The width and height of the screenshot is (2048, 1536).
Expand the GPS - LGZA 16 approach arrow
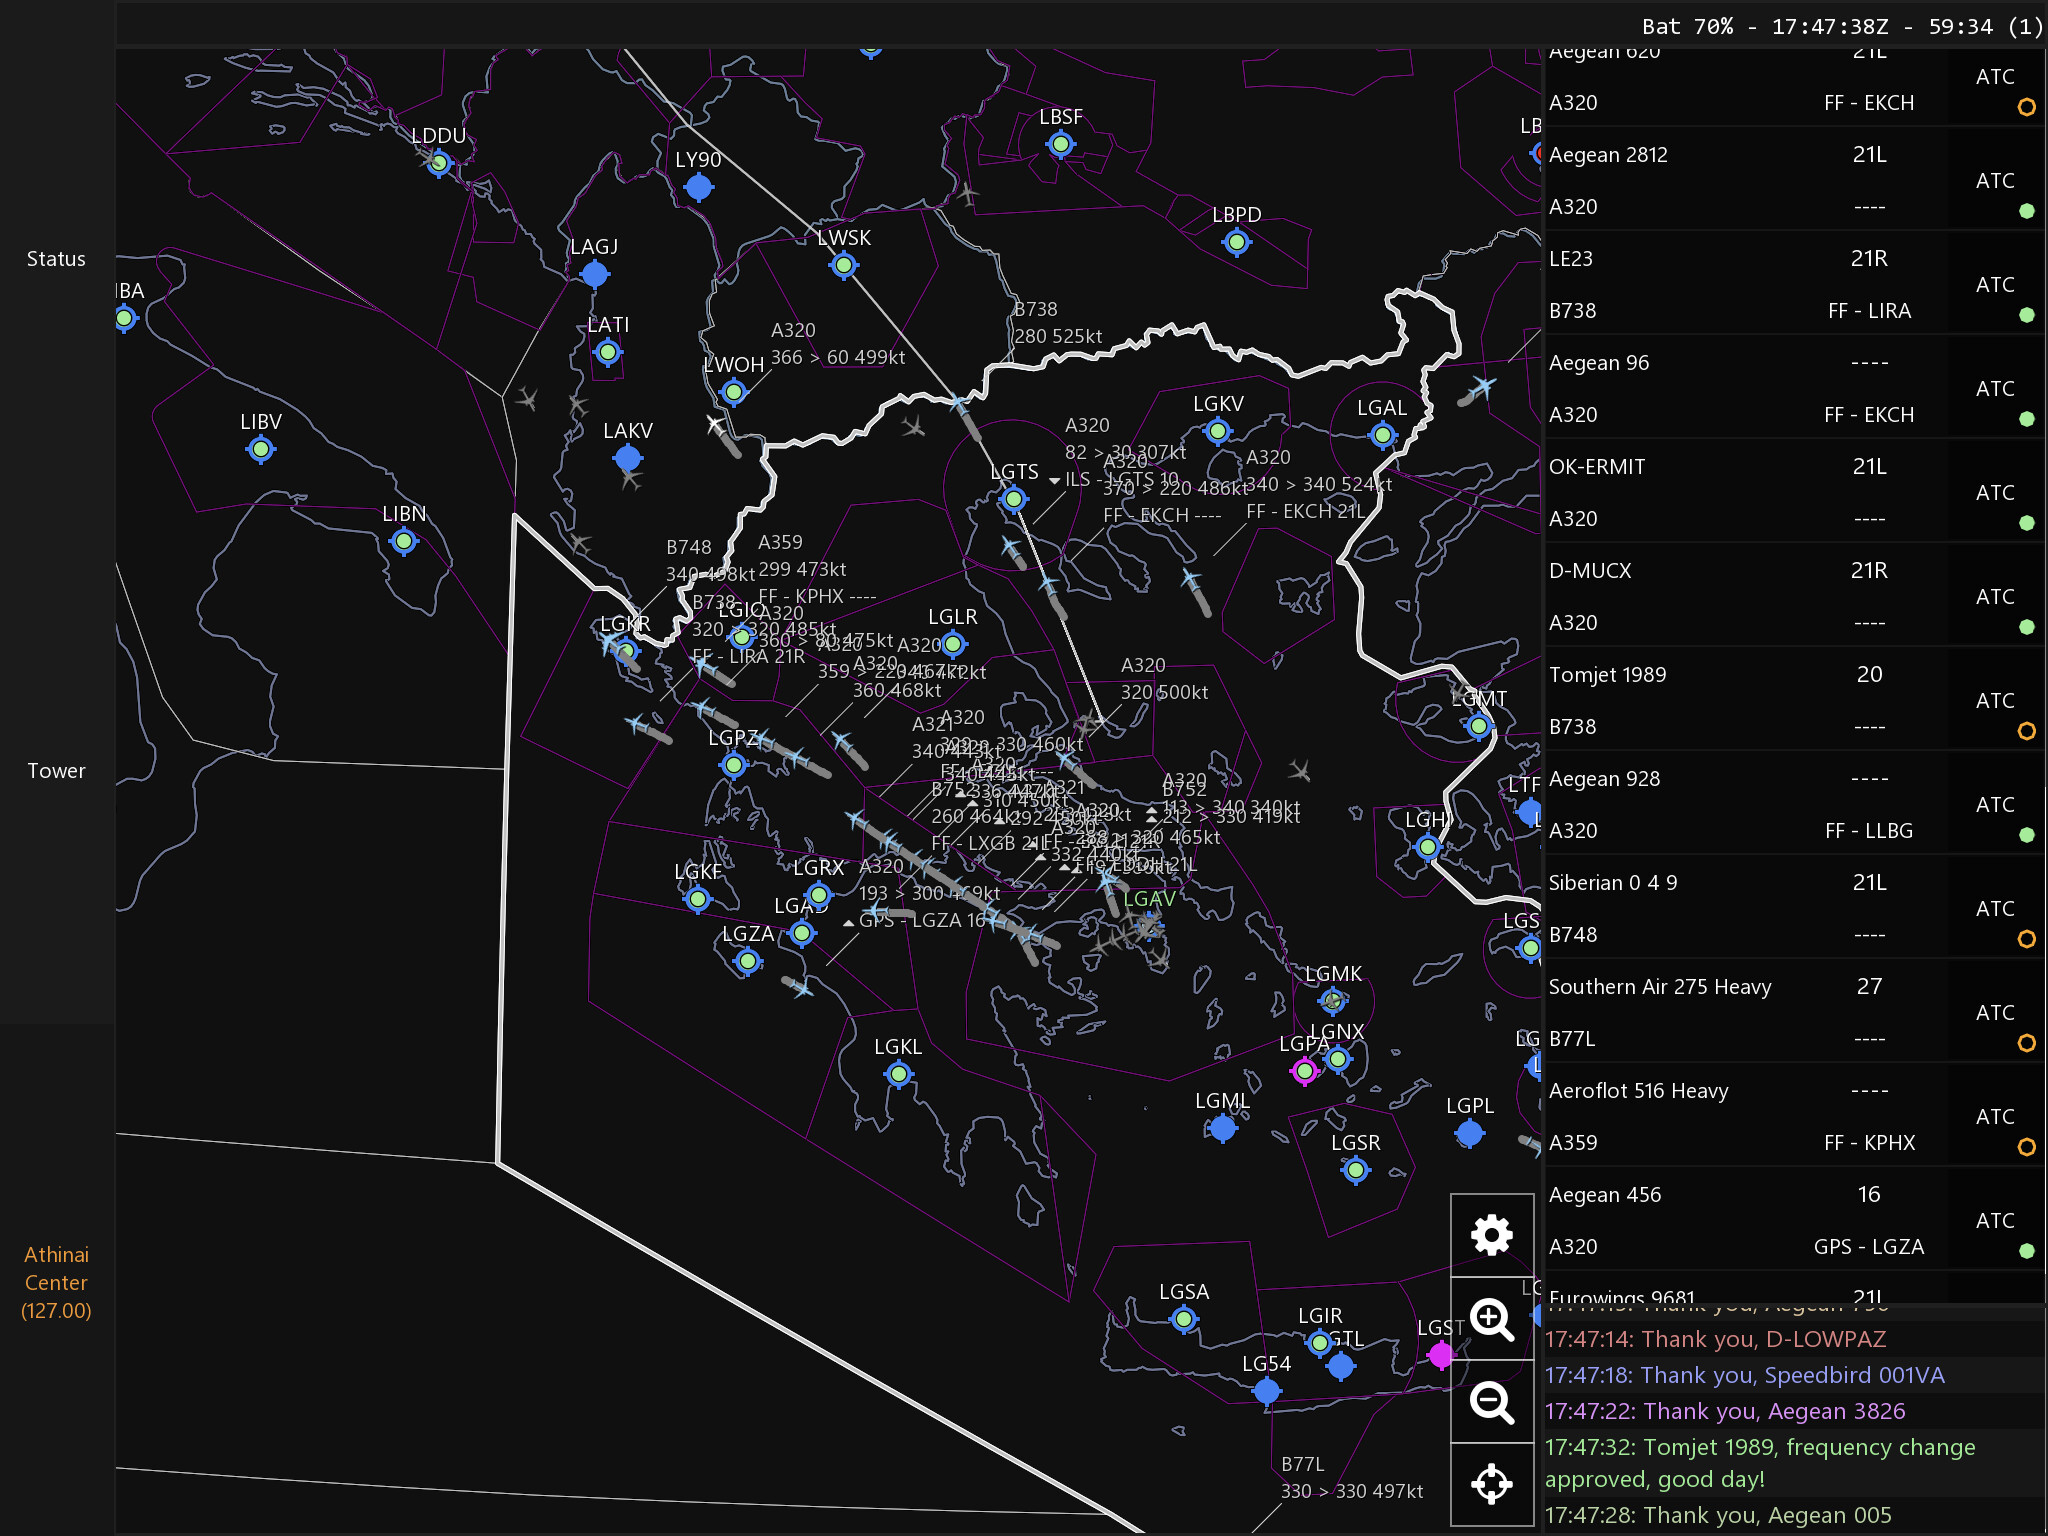[849, 922]
